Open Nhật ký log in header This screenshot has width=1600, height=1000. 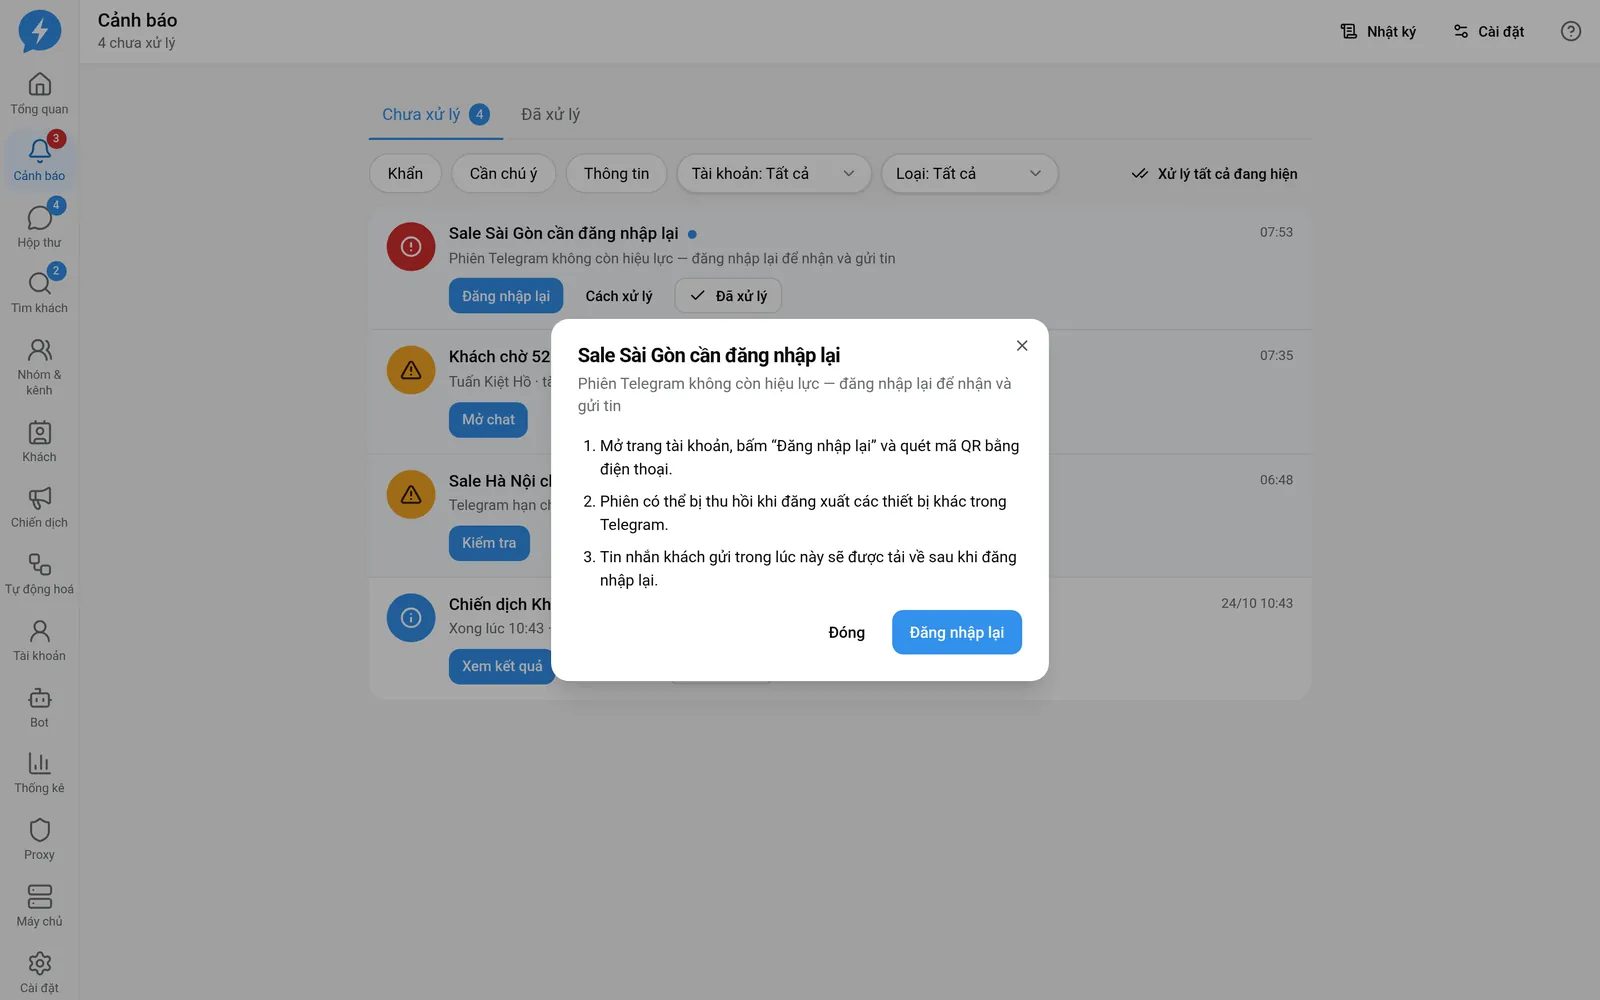[x=1378, y=31]
